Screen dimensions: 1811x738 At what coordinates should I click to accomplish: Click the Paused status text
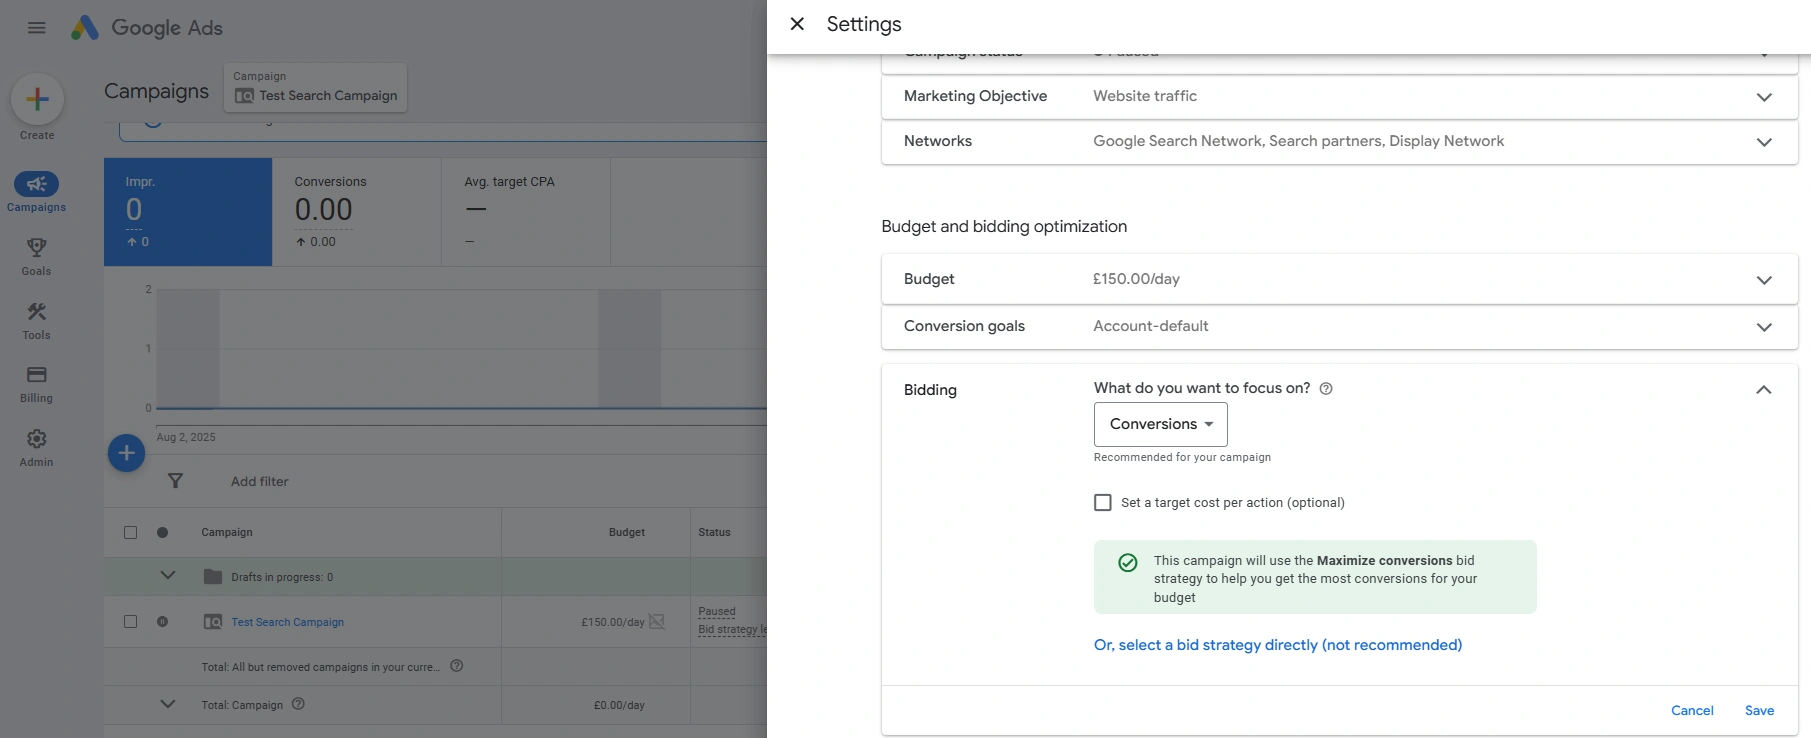717,611
